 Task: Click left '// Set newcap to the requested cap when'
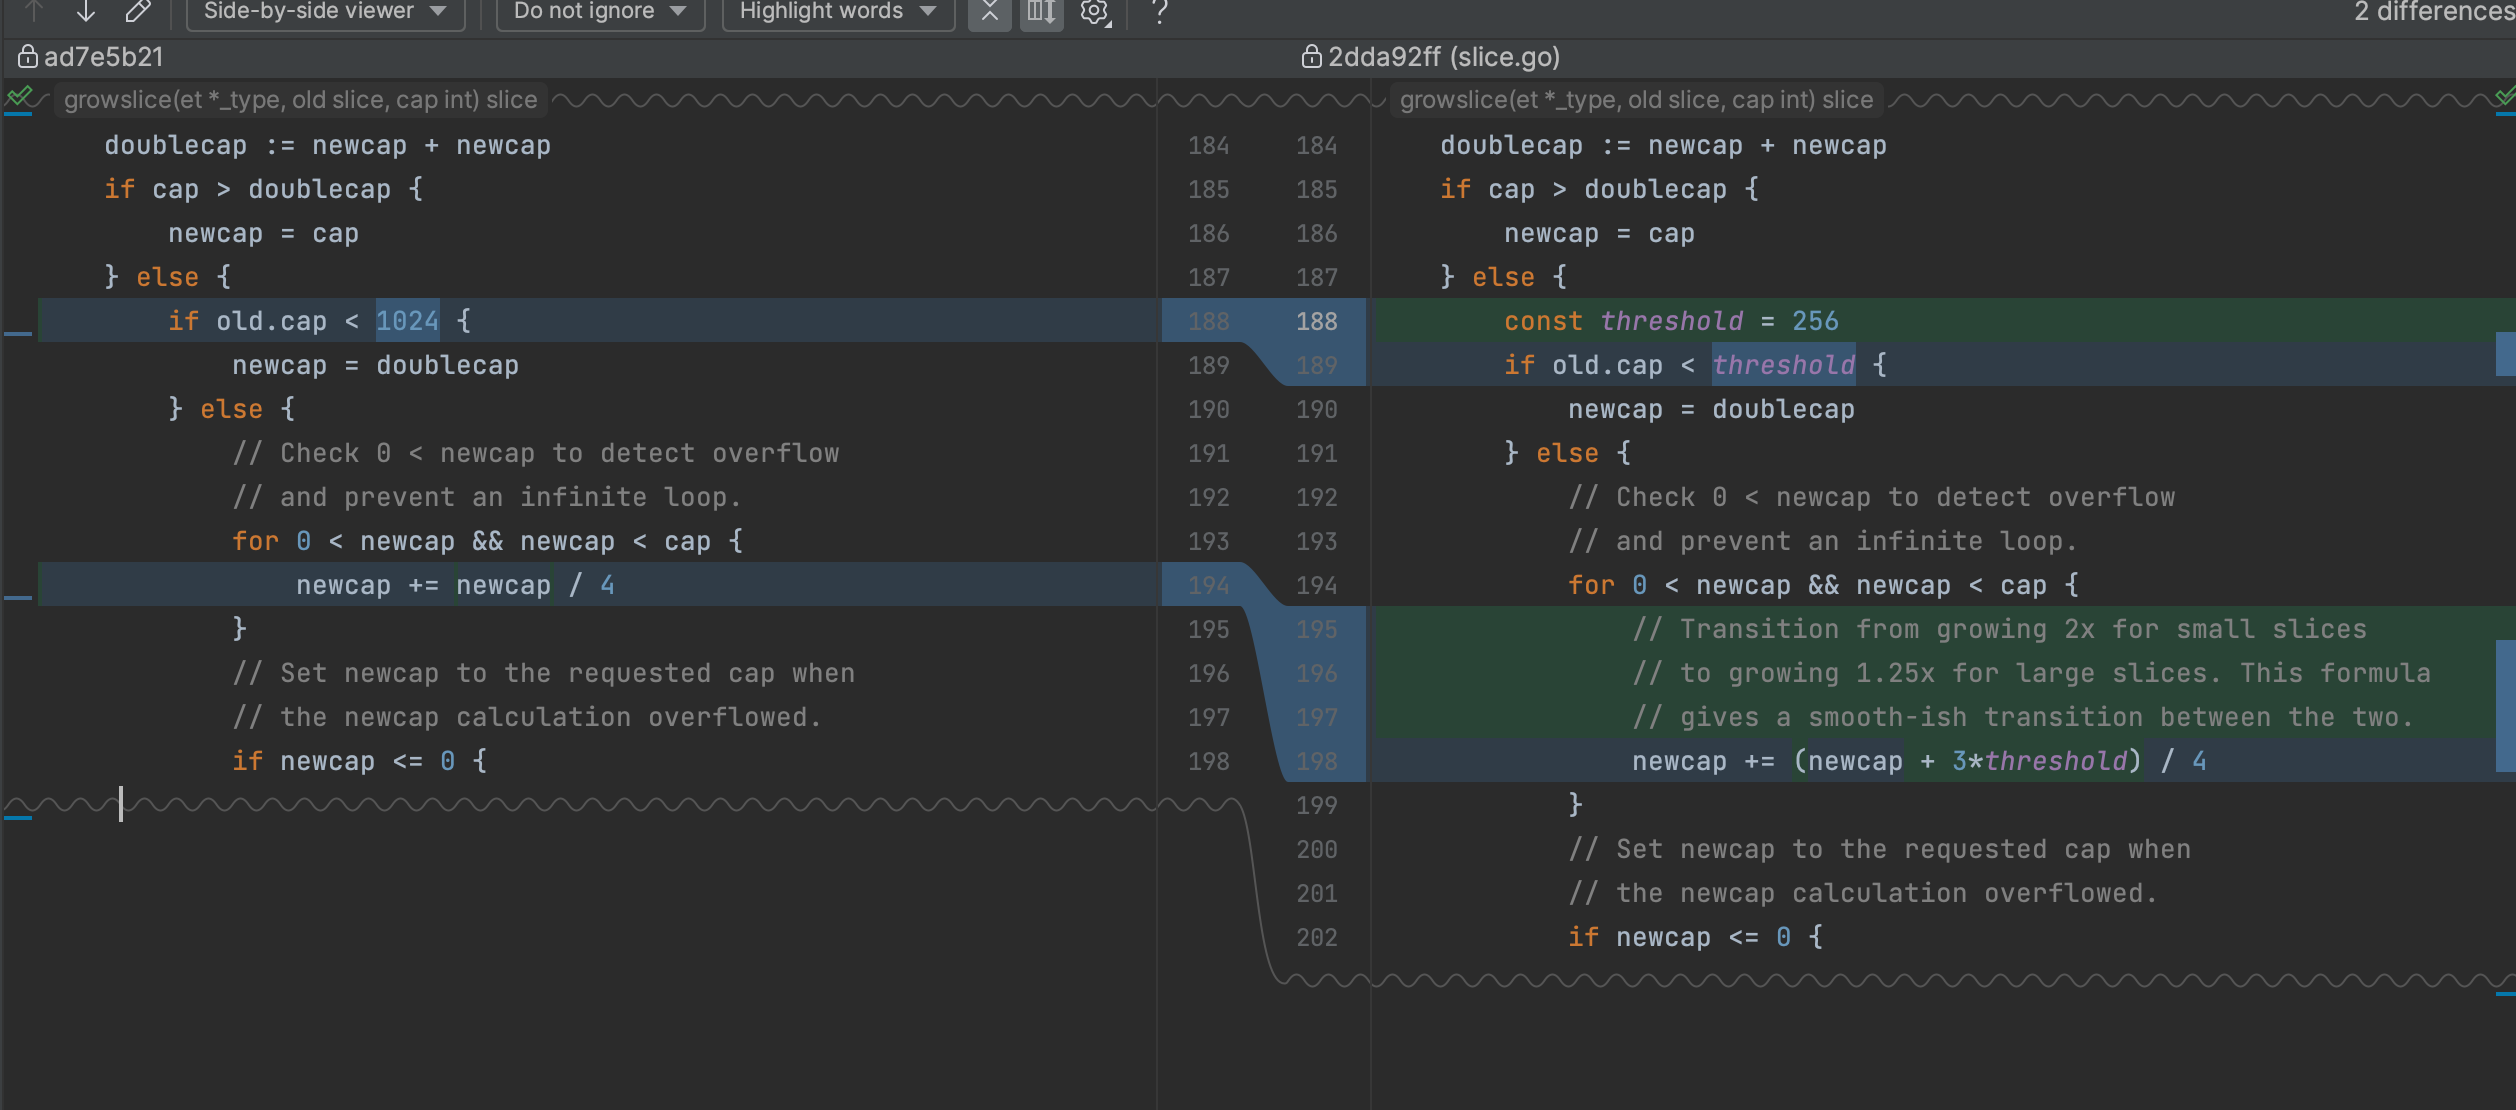(543, 673)
